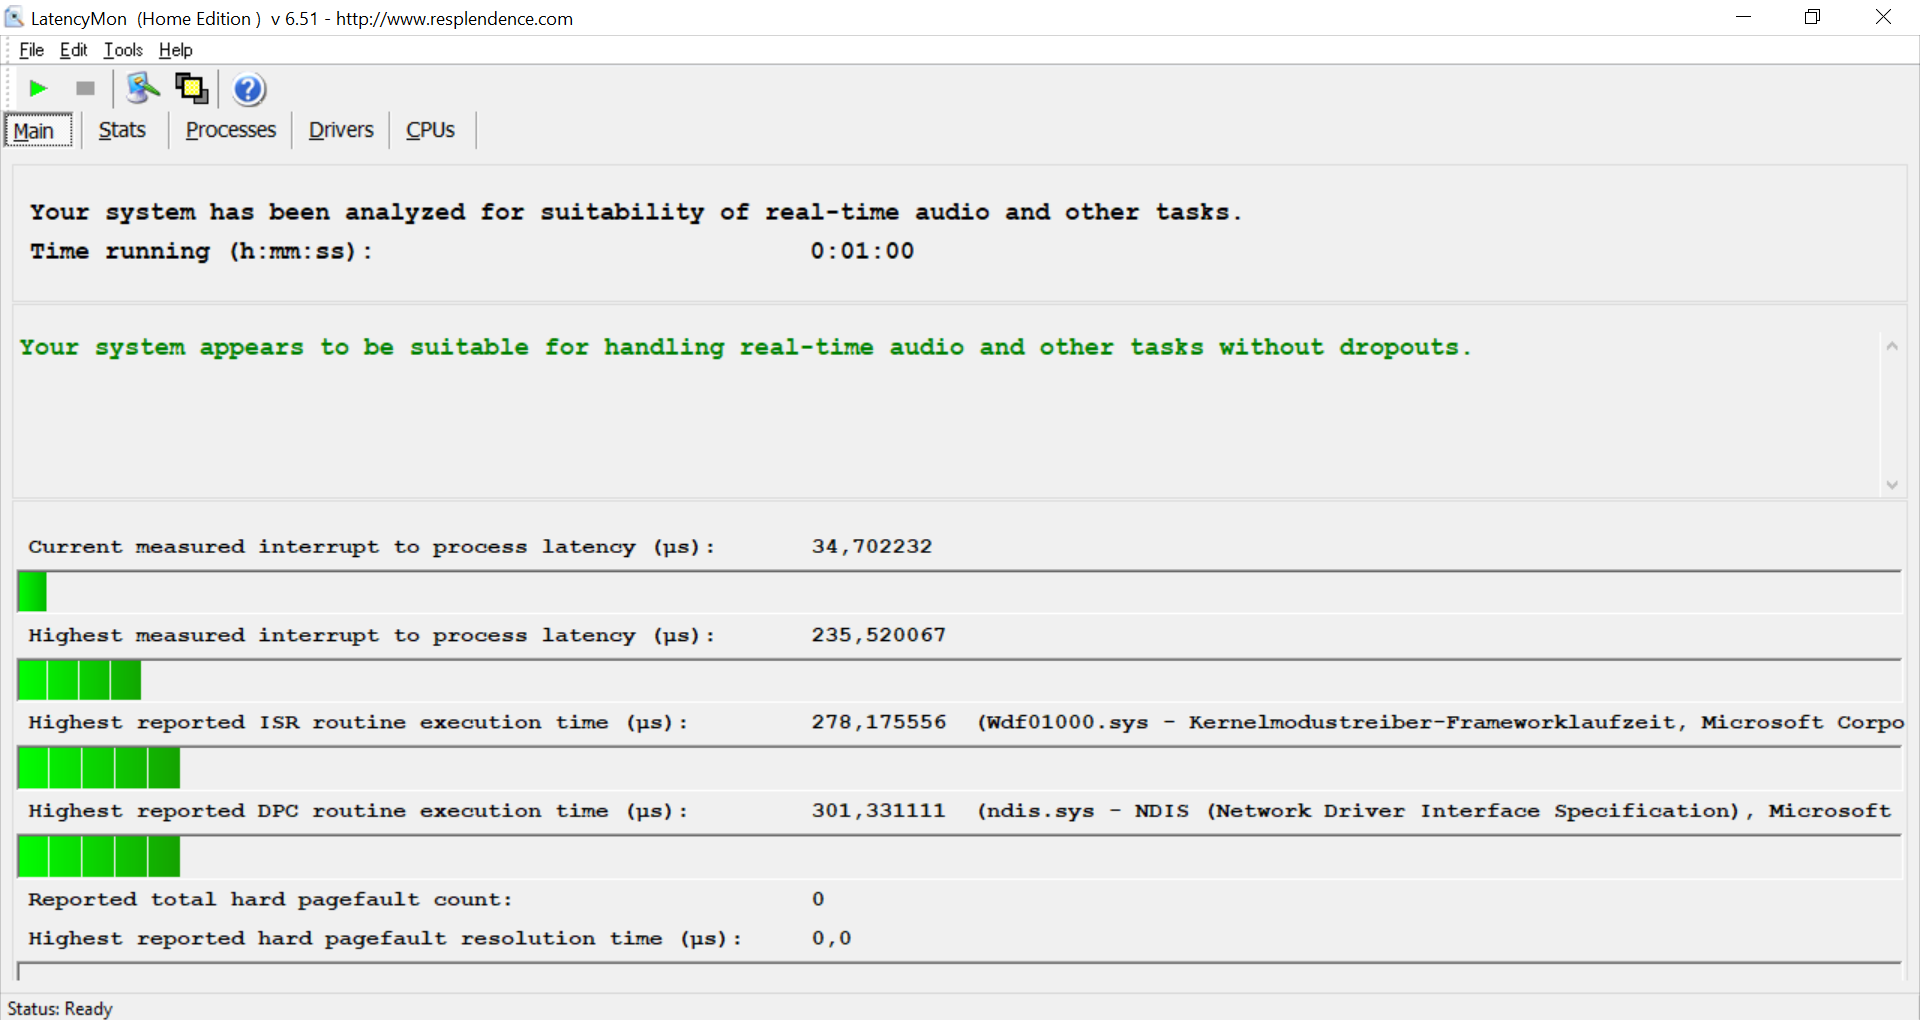Show the Processes tab

230,131
